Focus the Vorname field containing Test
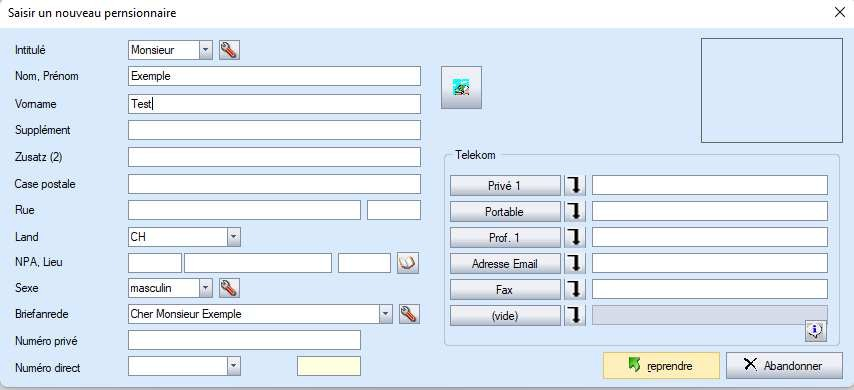The width and height of the screenshot is (854, 390). [x=274, y=103]
